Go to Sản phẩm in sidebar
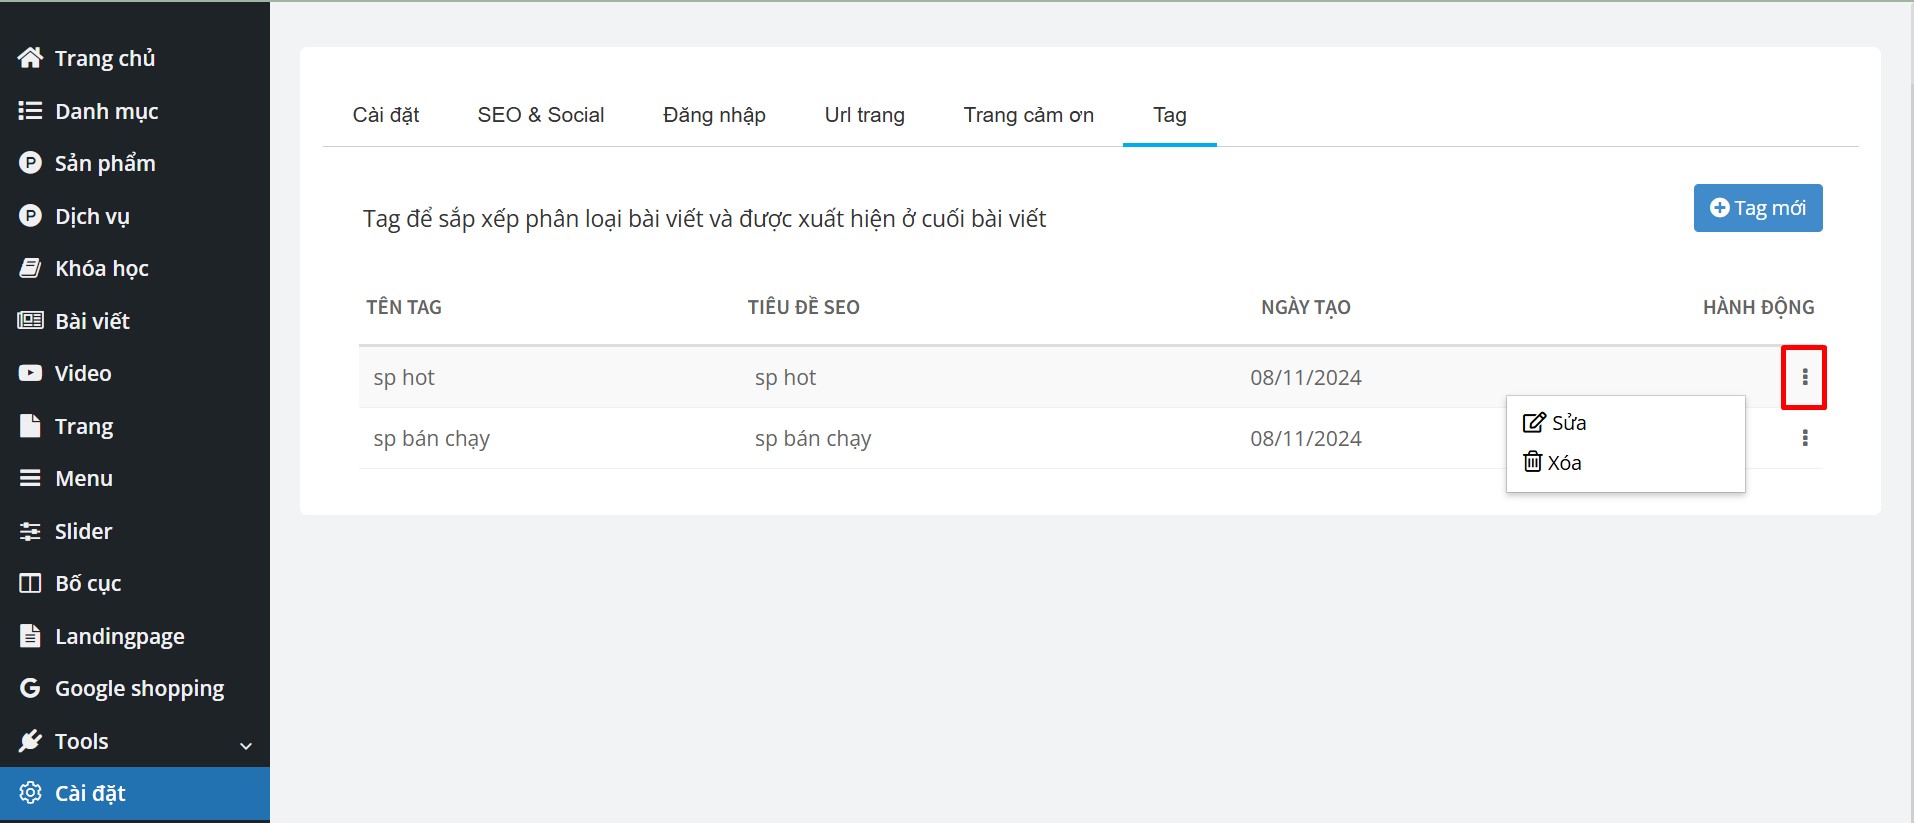 click(x=104, y=163)
